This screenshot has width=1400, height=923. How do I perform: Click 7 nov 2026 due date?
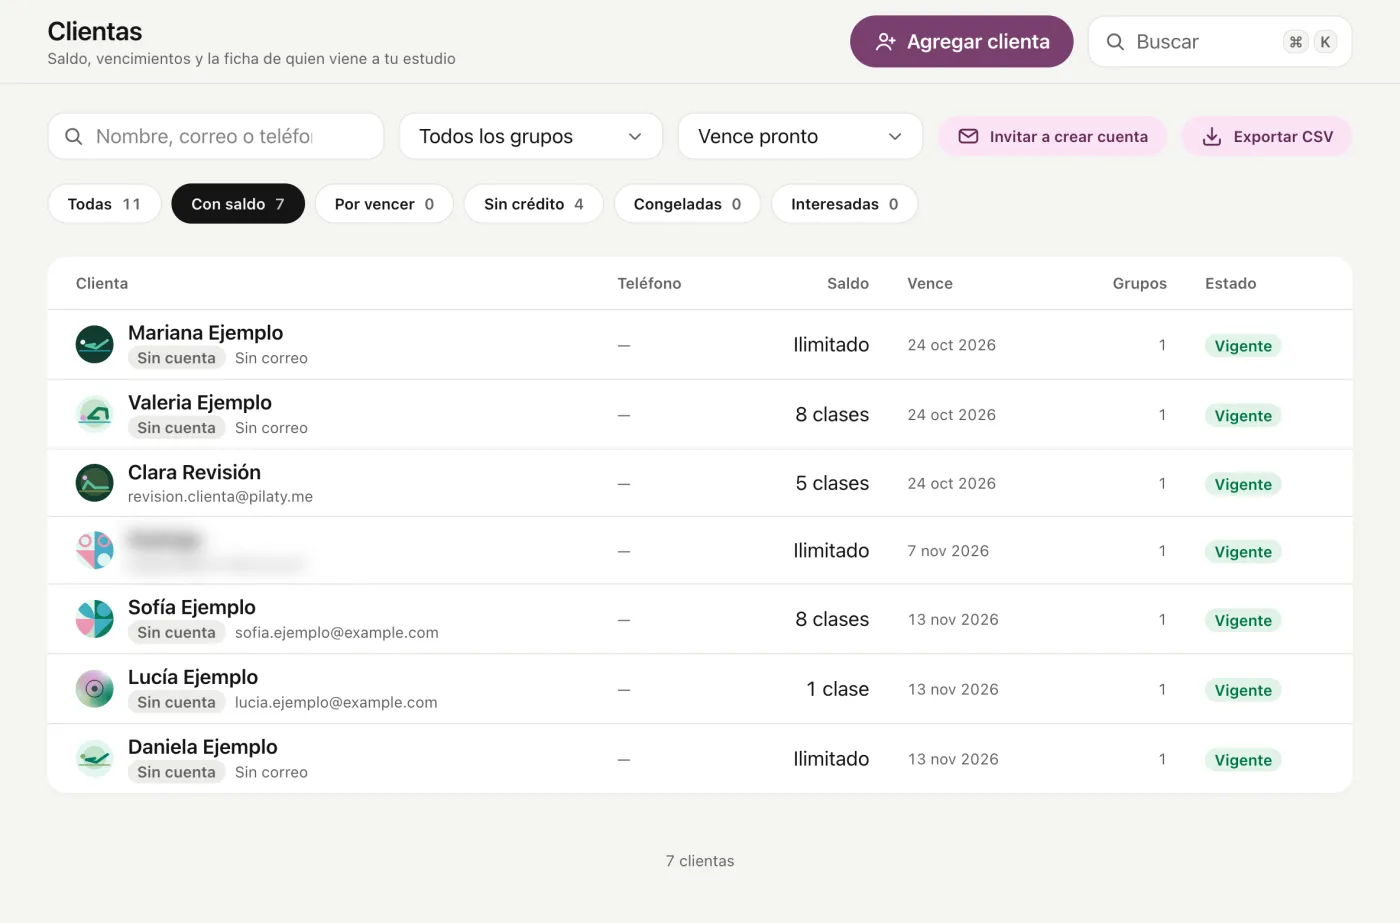point(948,551)
